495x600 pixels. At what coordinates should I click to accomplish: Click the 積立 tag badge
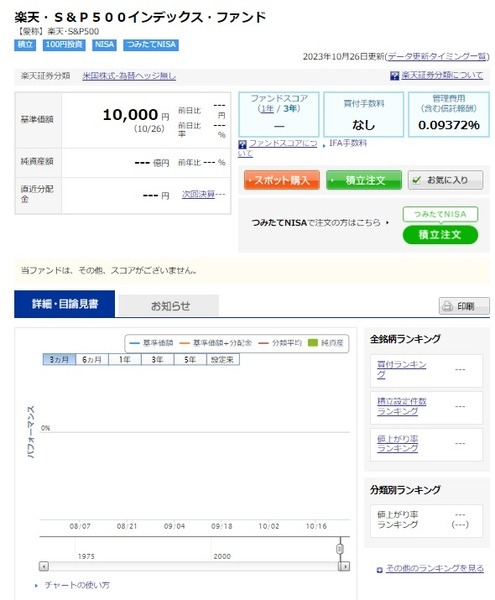(25, 45)
